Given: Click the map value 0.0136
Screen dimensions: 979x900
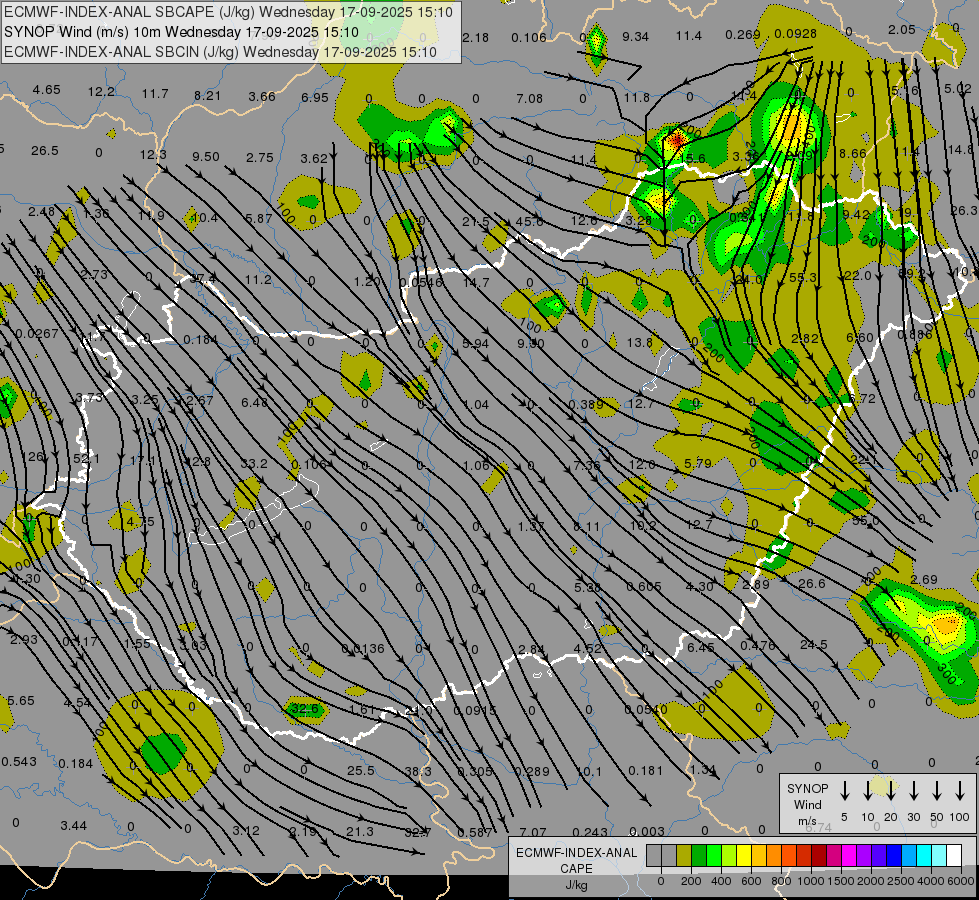Looking at the screenshot, I should click(x=363, y=648).
